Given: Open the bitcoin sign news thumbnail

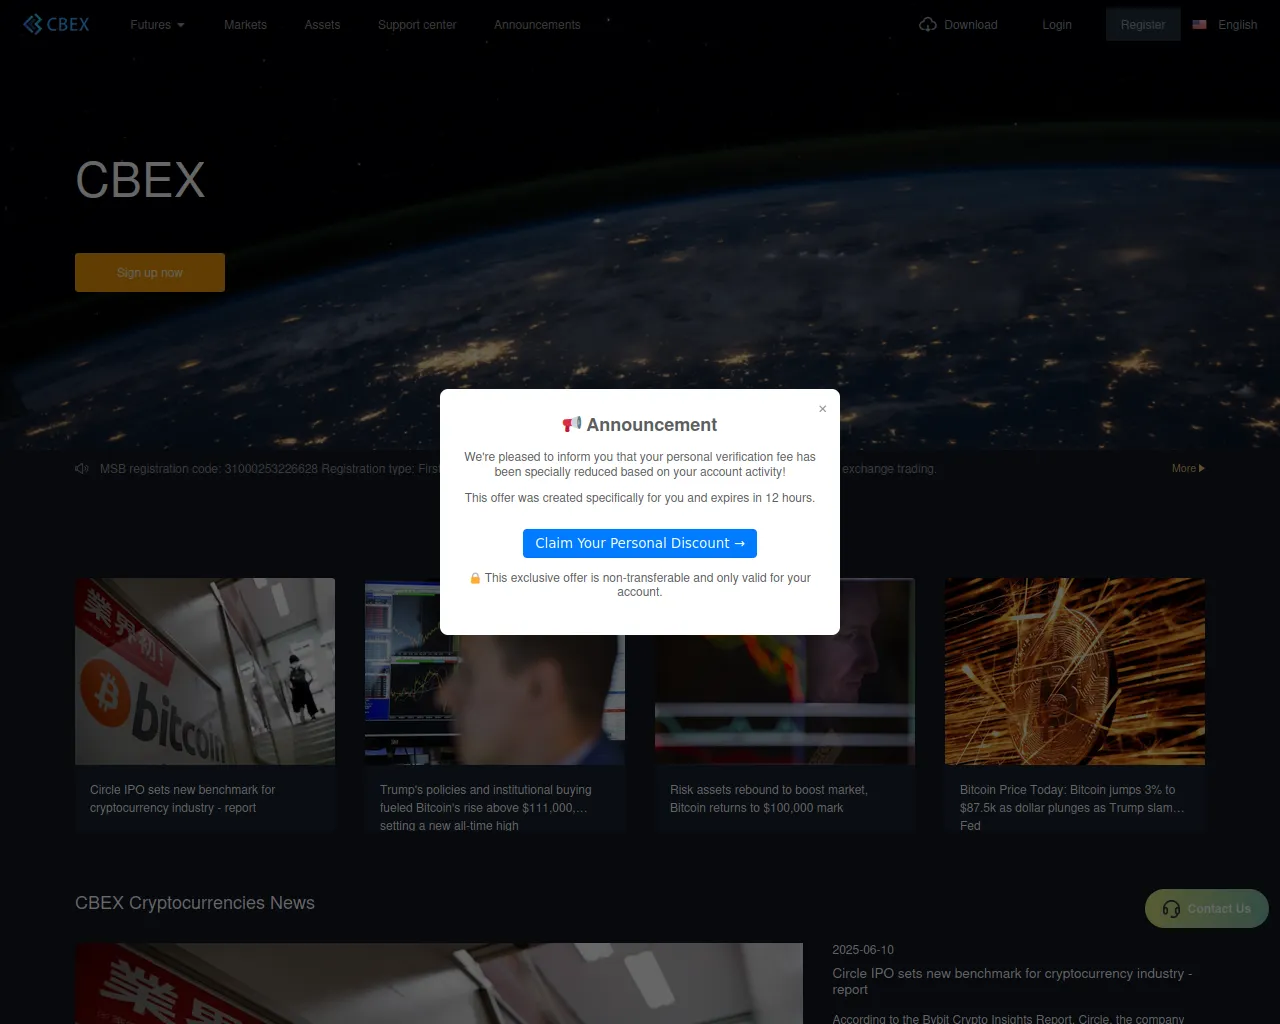Looking at the screenshot, I should click(205, 671).
